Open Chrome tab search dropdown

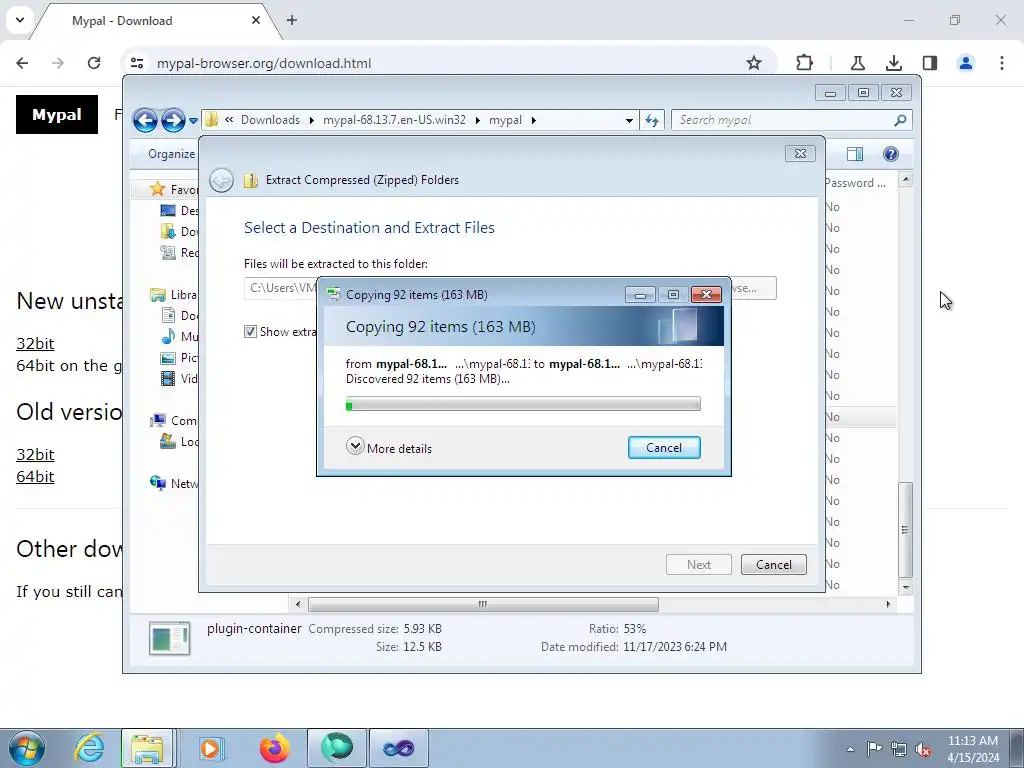tap(20, 20)
